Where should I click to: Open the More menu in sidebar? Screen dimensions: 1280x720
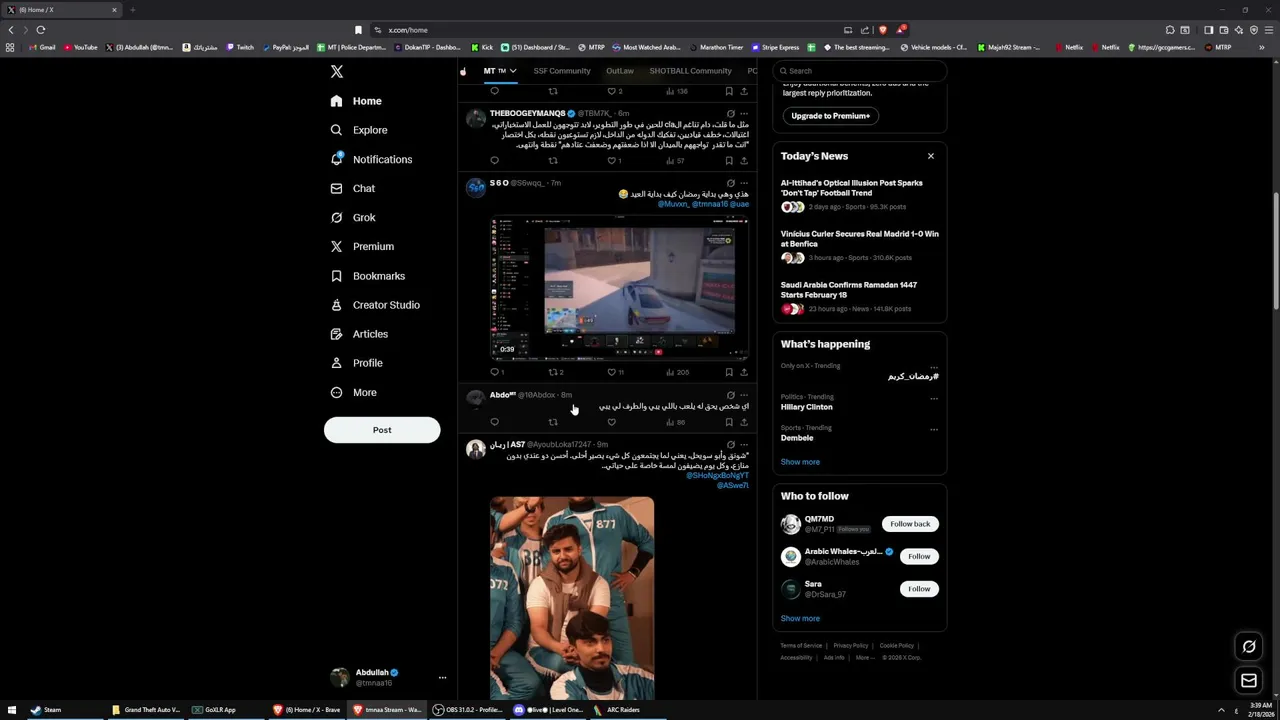click(x=353, y=392)
